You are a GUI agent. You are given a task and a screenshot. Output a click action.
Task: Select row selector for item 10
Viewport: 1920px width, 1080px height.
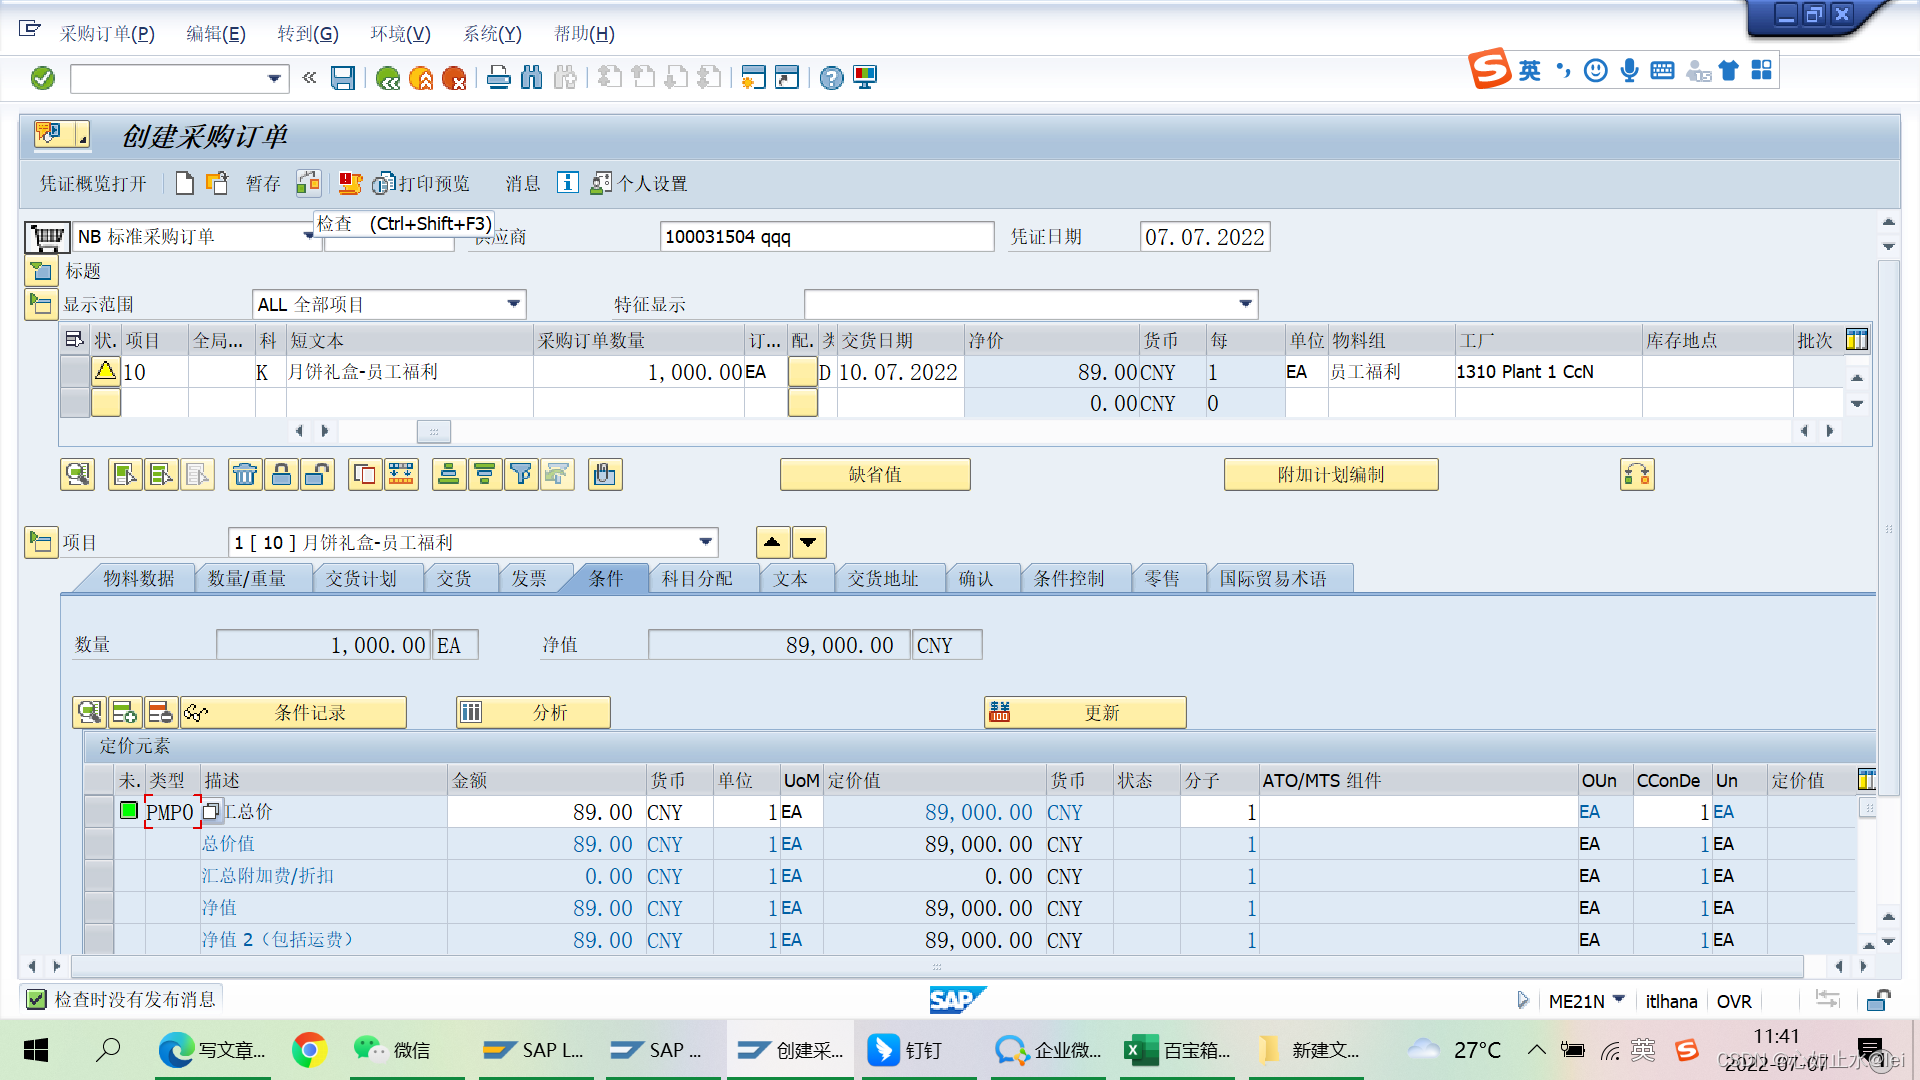click(x=74, y=372)
